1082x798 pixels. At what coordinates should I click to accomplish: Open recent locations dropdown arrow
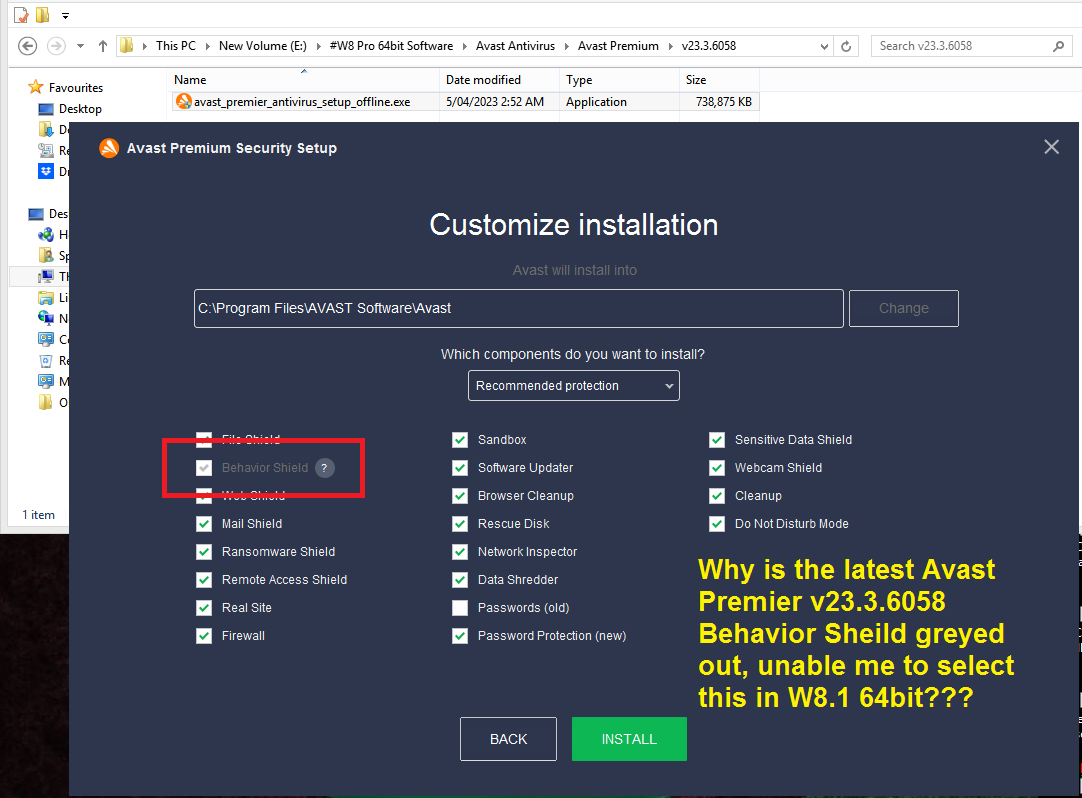pos(80,46)
